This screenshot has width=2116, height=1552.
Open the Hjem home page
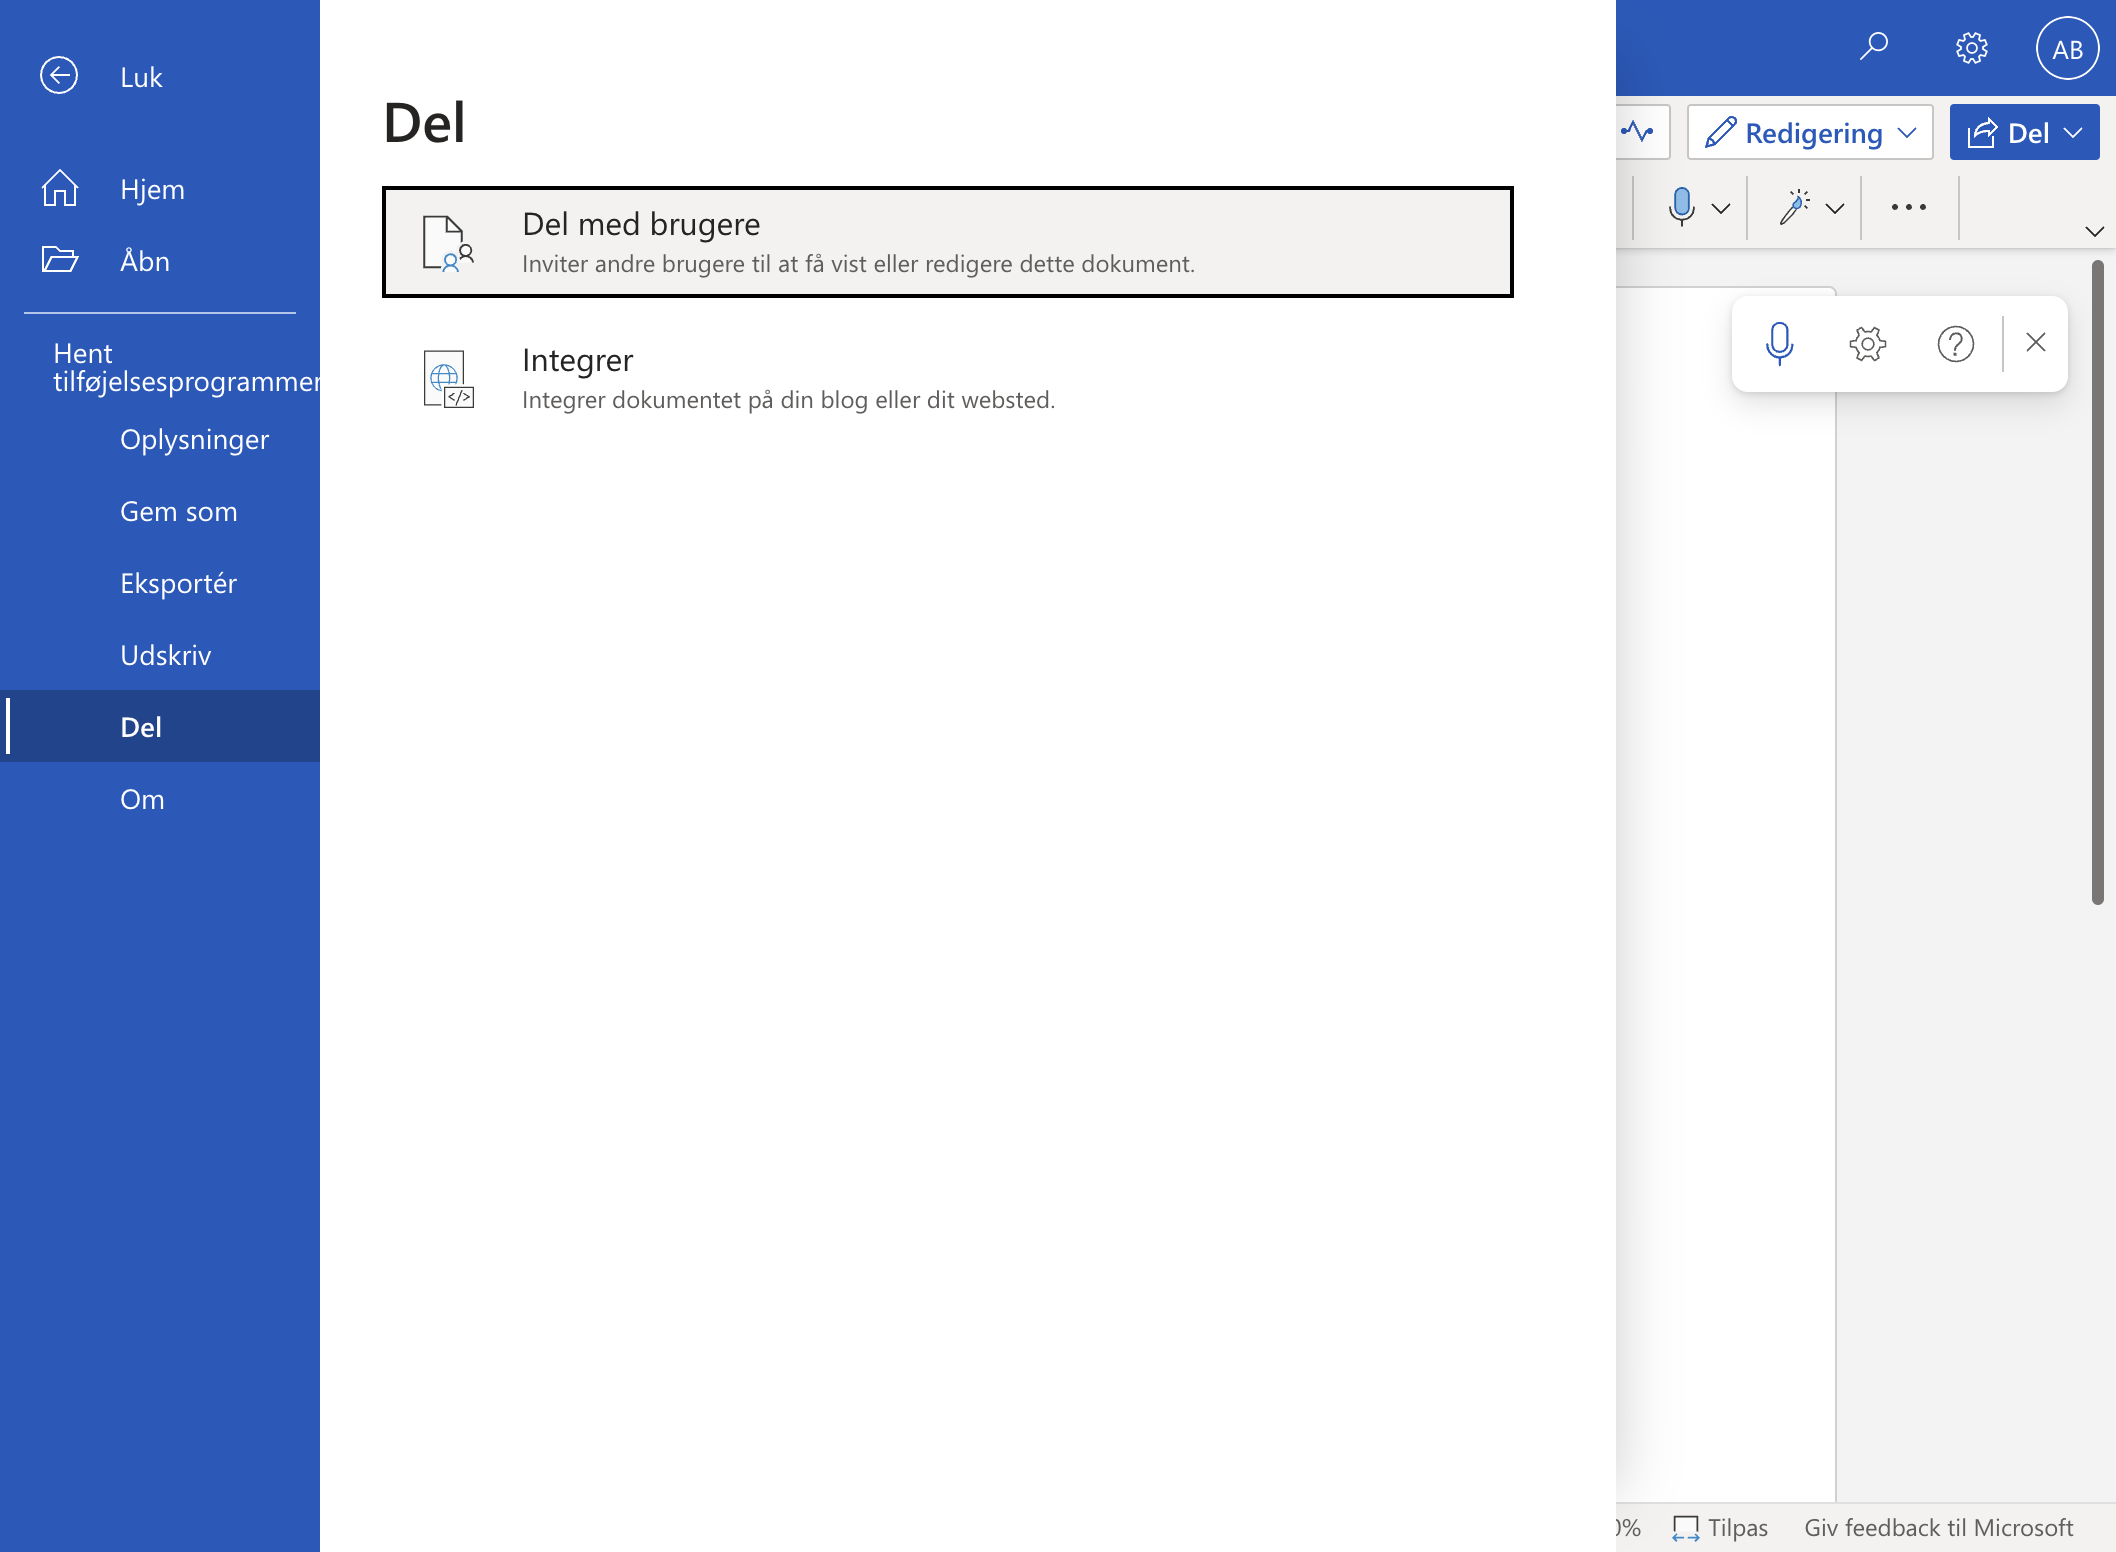coord(160,189)
